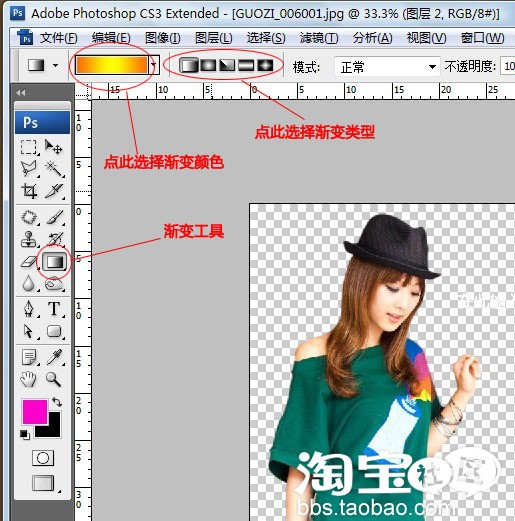Swap foreground and background colors
This screenshot has height=521, width=515.
click(57, 402)
